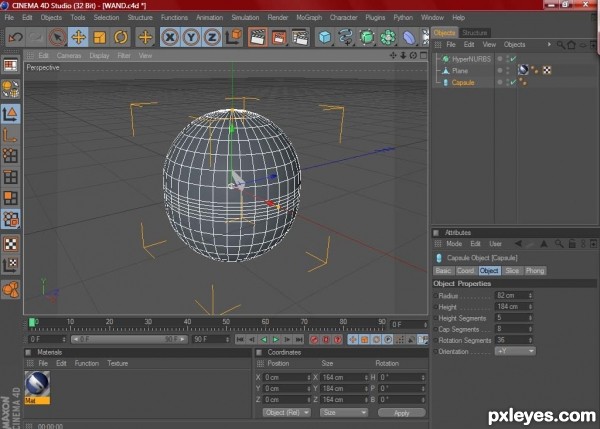
Task: Open the Orientation +Y dropdown
Action: [515, 351]
